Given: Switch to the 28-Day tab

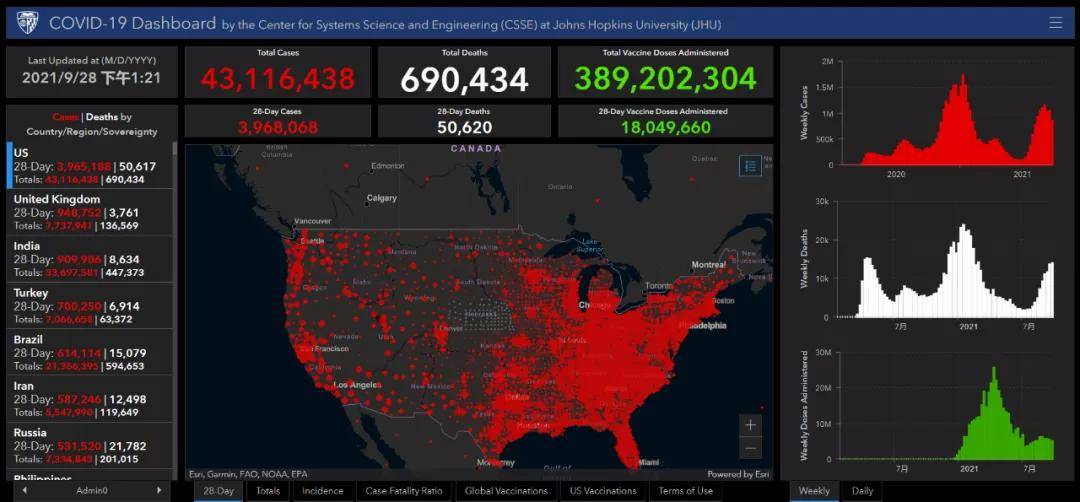Looking at the screenshot, I should [x=218, y=491].
